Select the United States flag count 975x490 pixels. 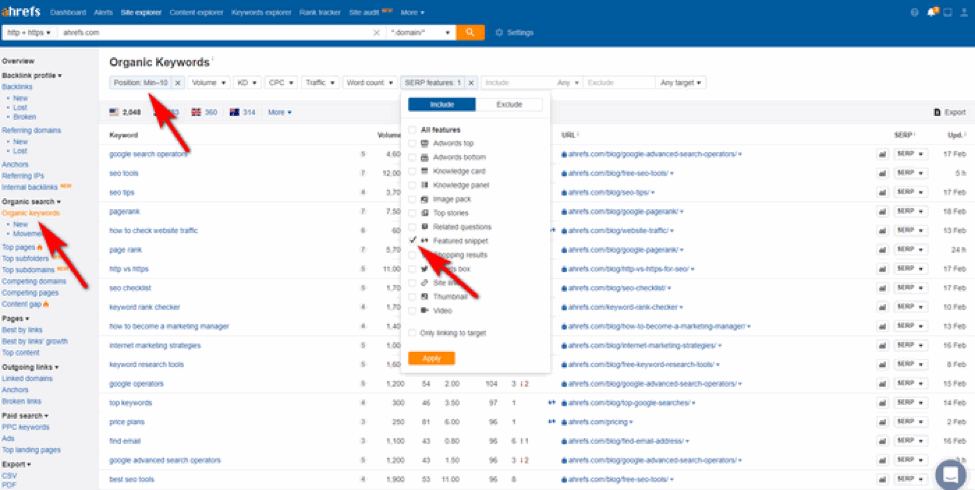125,113
